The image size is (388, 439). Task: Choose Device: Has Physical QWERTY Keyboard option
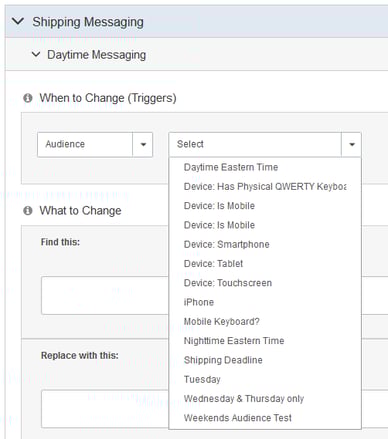point(265,186)
